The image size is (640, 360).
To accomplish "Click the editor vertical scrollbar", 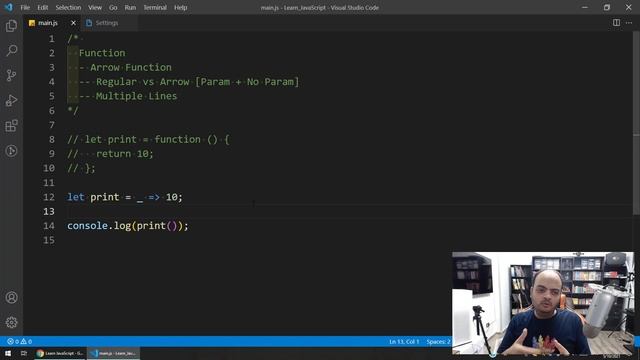I will (x=636, y=122).
